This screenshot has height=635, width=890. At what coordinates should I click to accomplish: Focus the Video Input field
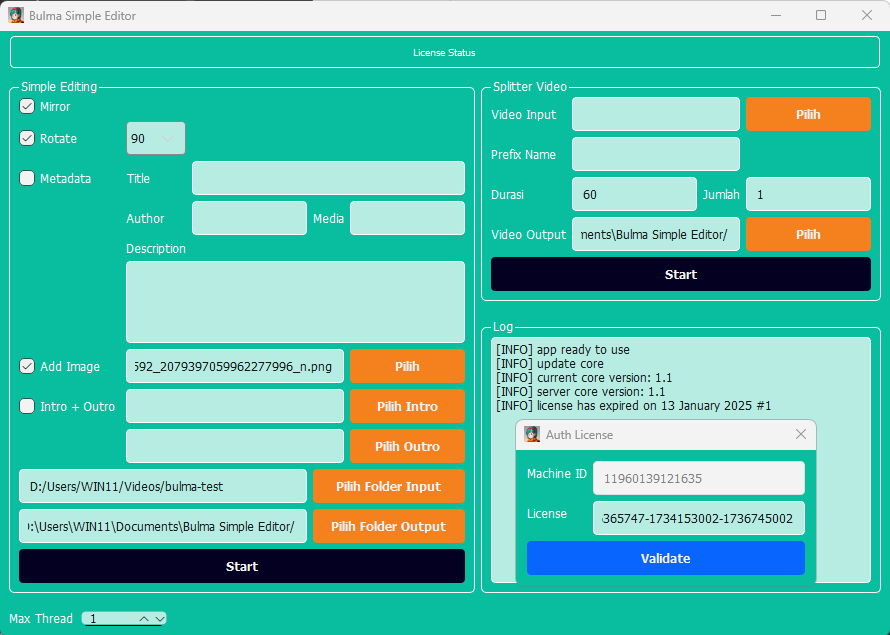(656, 114)
